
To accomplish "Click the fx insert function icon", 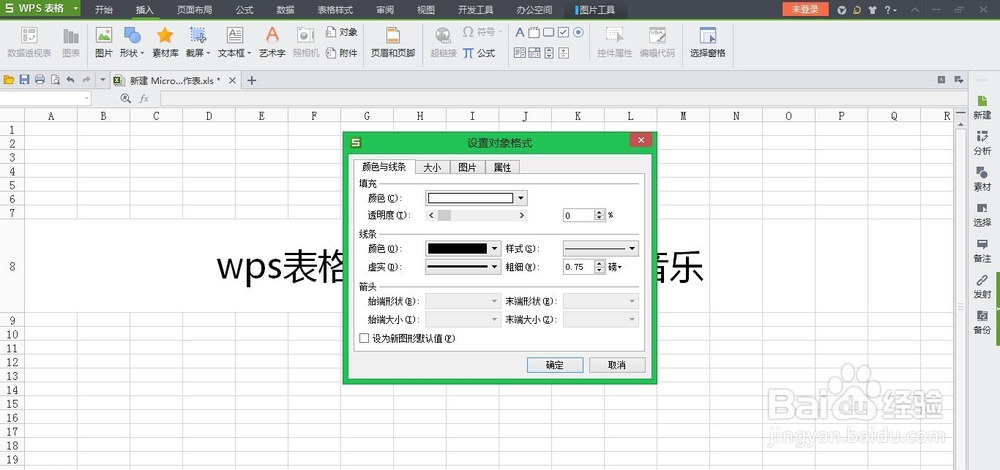I will 145,98.
